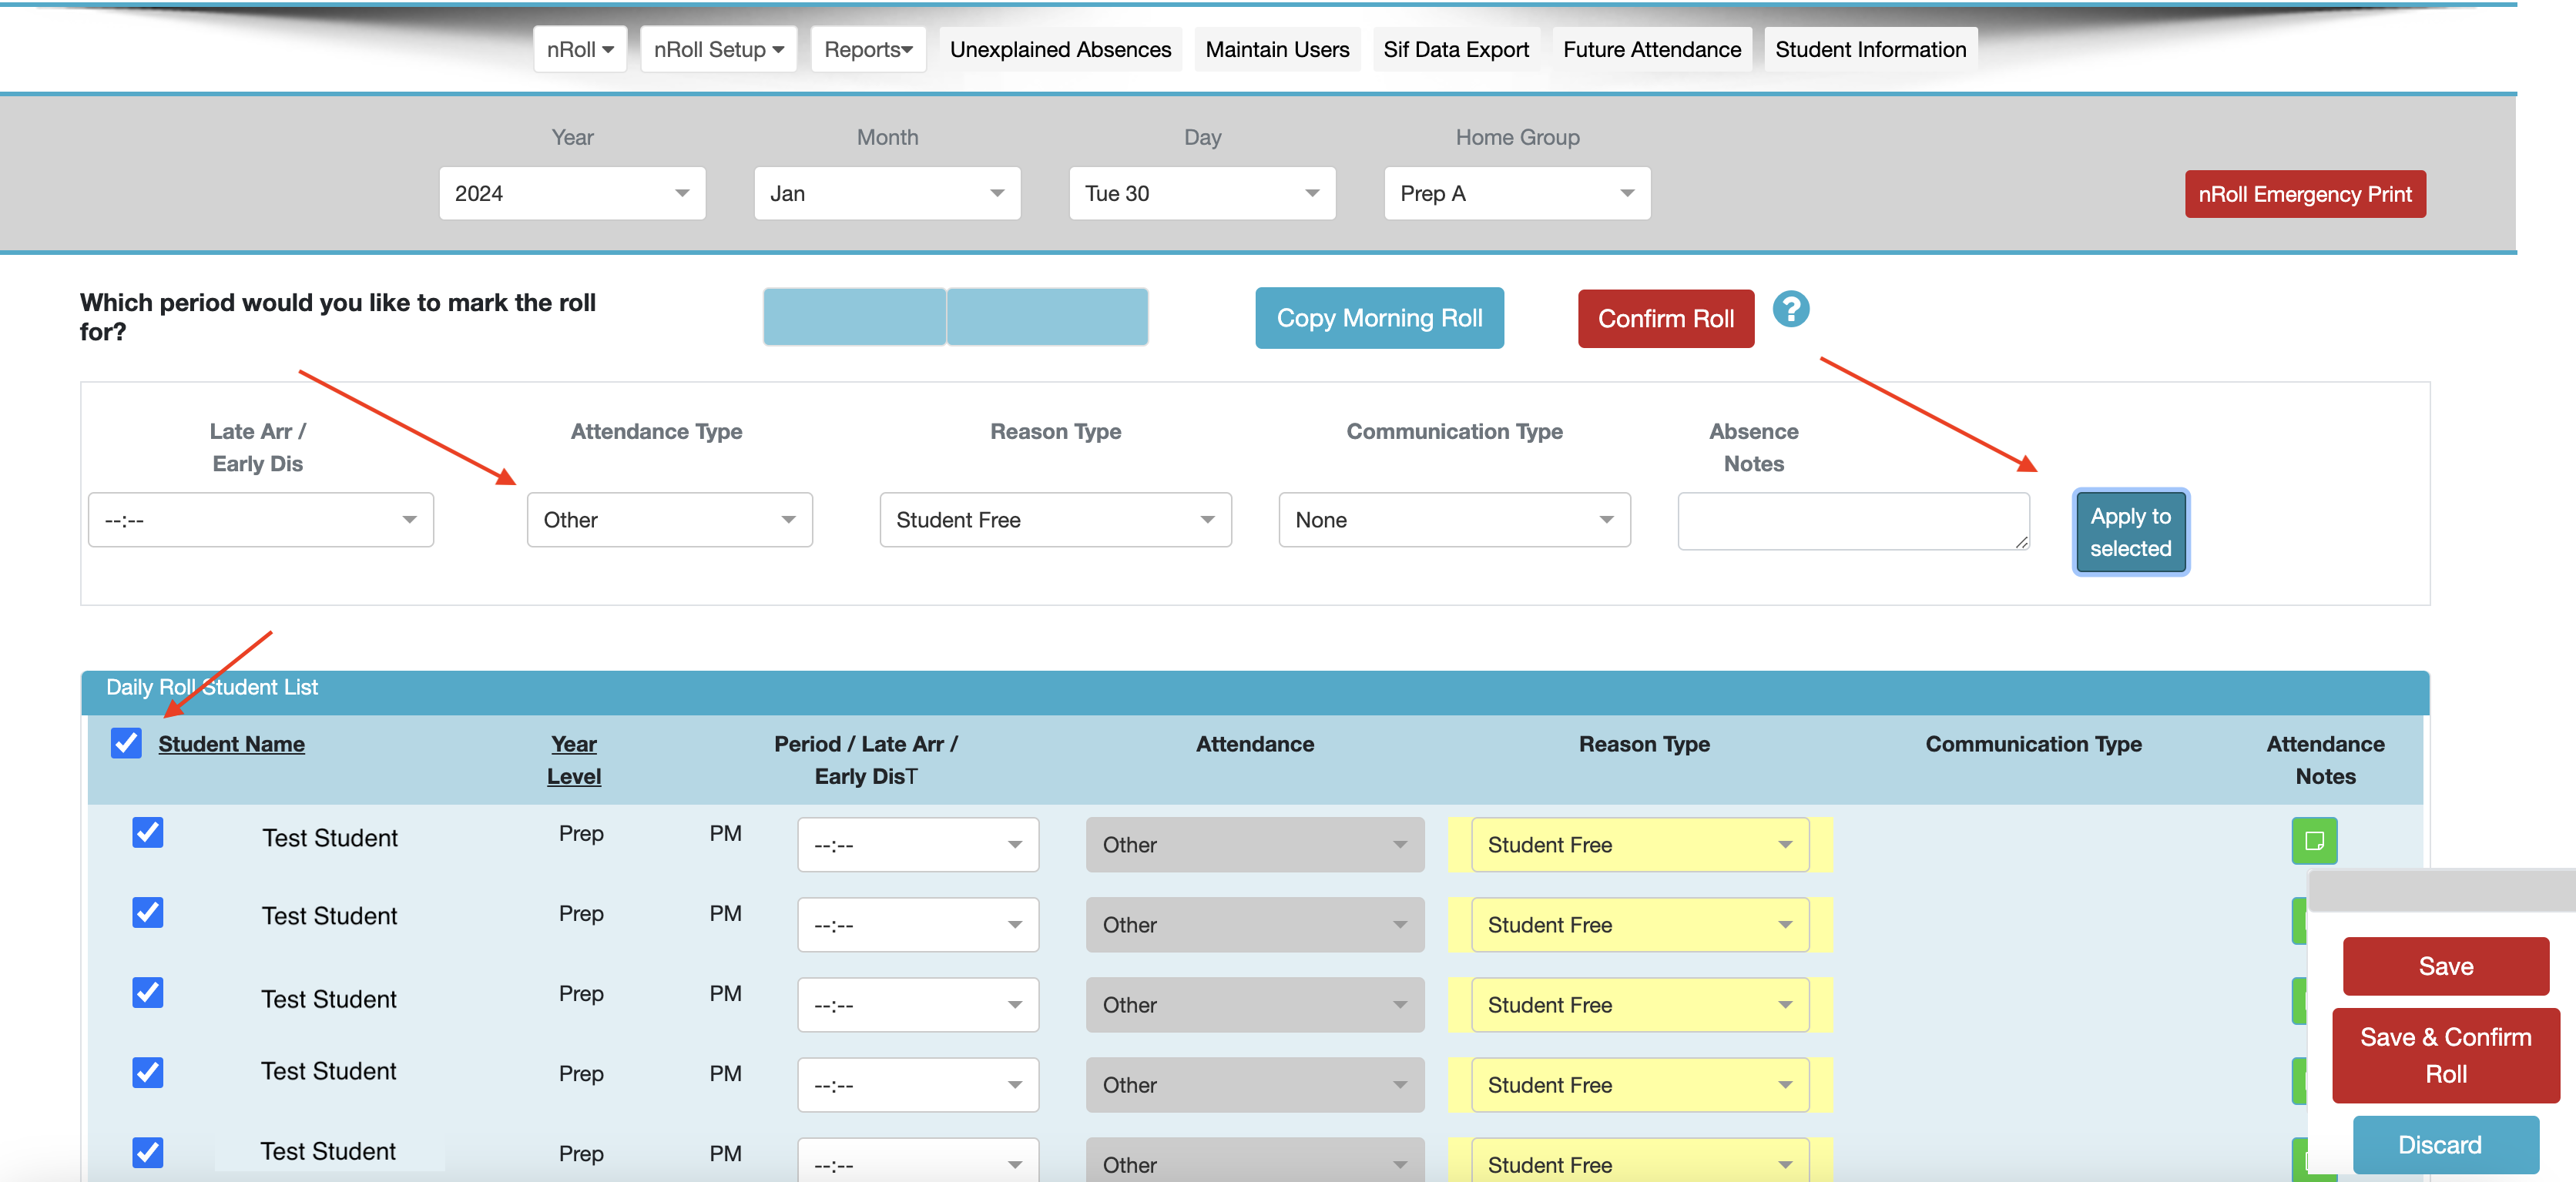The image size is (2576, 1182).
Task: Open the nRoll Setup menu
Action: coord(718,49)
